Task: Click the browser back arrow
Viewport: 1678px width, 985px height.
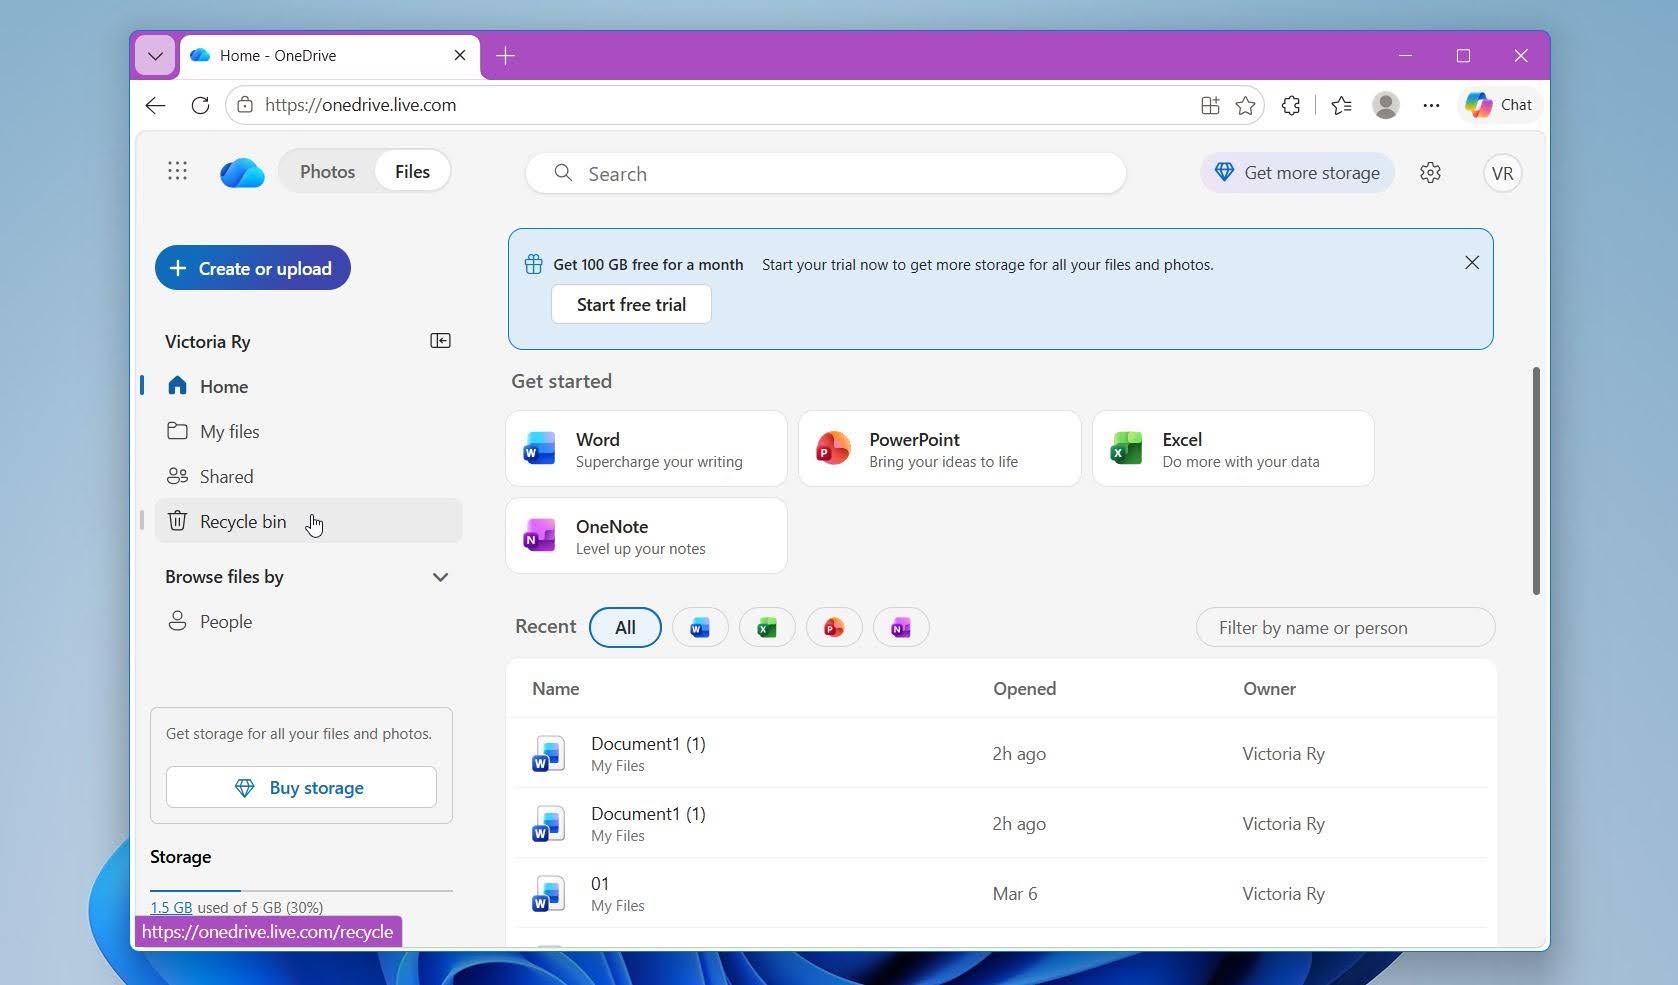Action: 155,105
